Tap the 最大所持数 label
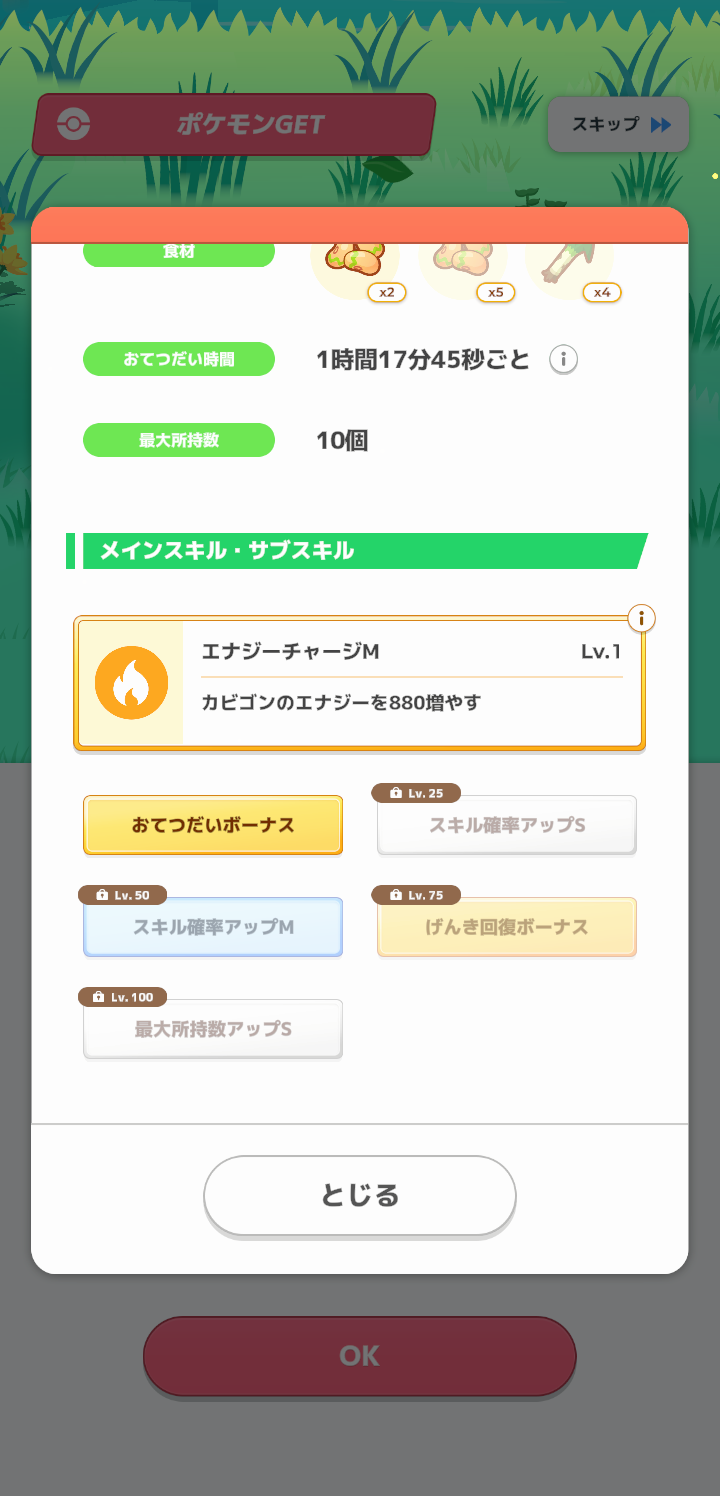The width and height of the screenshot is (720, 1496). pyautogui.click(x=179, y=440)
